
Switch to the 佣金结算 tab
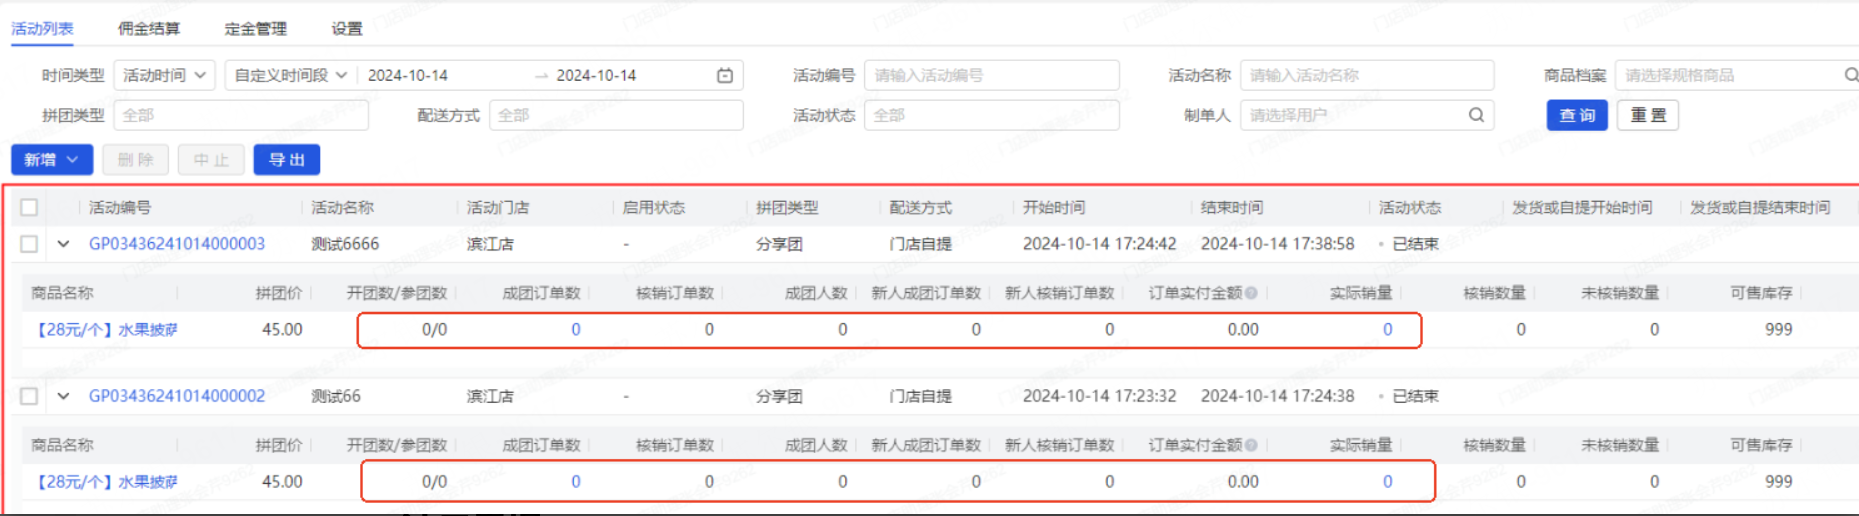pos(149,28)
